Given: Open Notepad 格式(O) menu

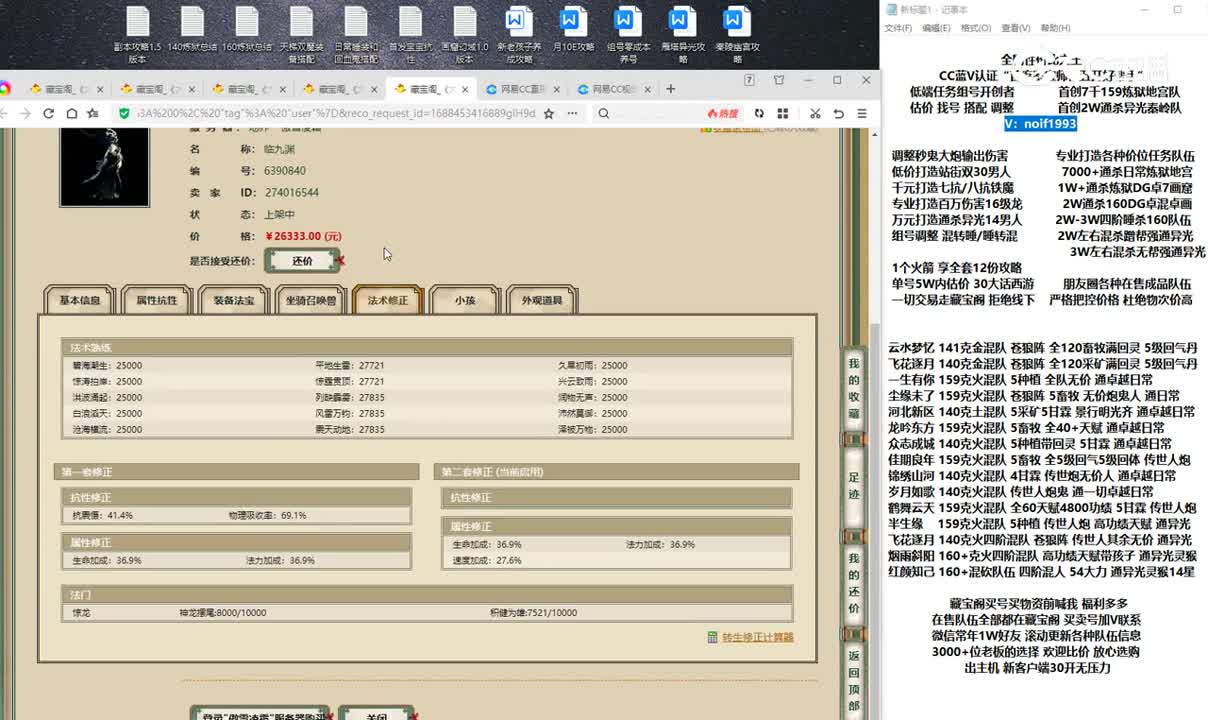Looking at the screenshot, I should 976,28.
